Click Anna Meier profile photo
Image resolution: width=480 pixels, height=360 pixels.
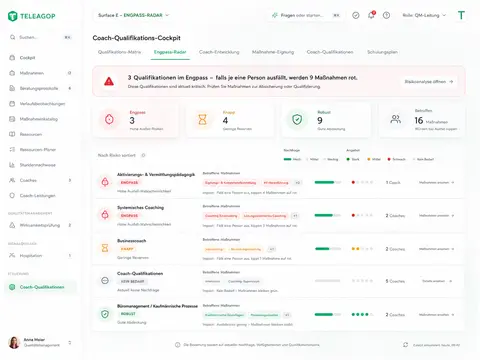click(x=14, y=342)
